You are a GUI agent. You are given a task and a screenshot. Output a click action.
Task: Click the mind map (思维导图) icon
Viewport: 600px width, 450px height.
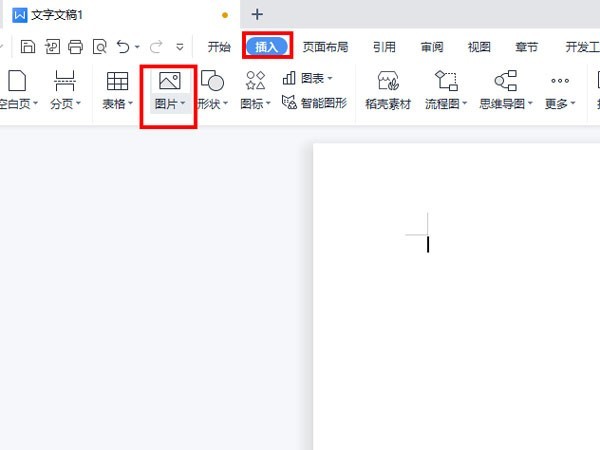[x=506, y=80]
